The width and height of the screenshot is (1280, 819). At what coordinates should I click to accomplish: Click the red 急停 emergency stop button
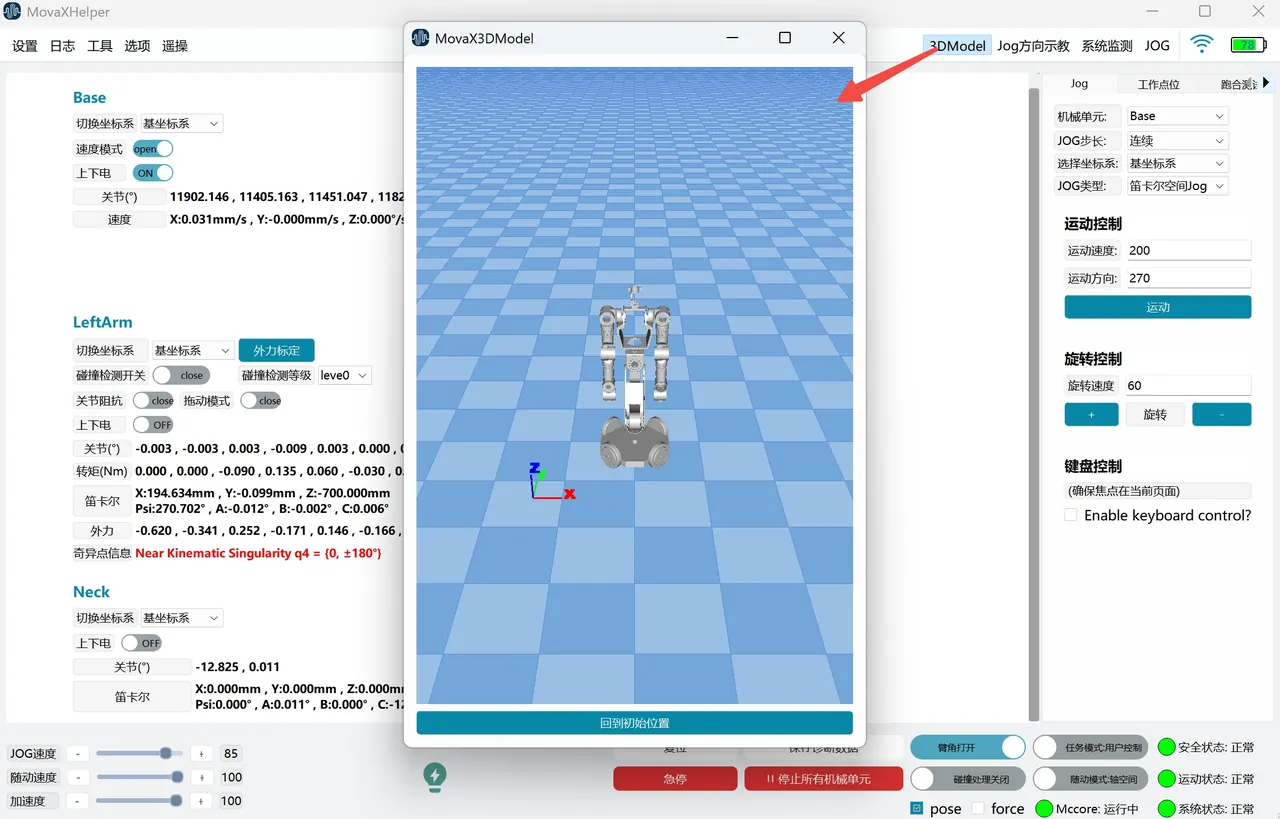[x=675, y=779]
